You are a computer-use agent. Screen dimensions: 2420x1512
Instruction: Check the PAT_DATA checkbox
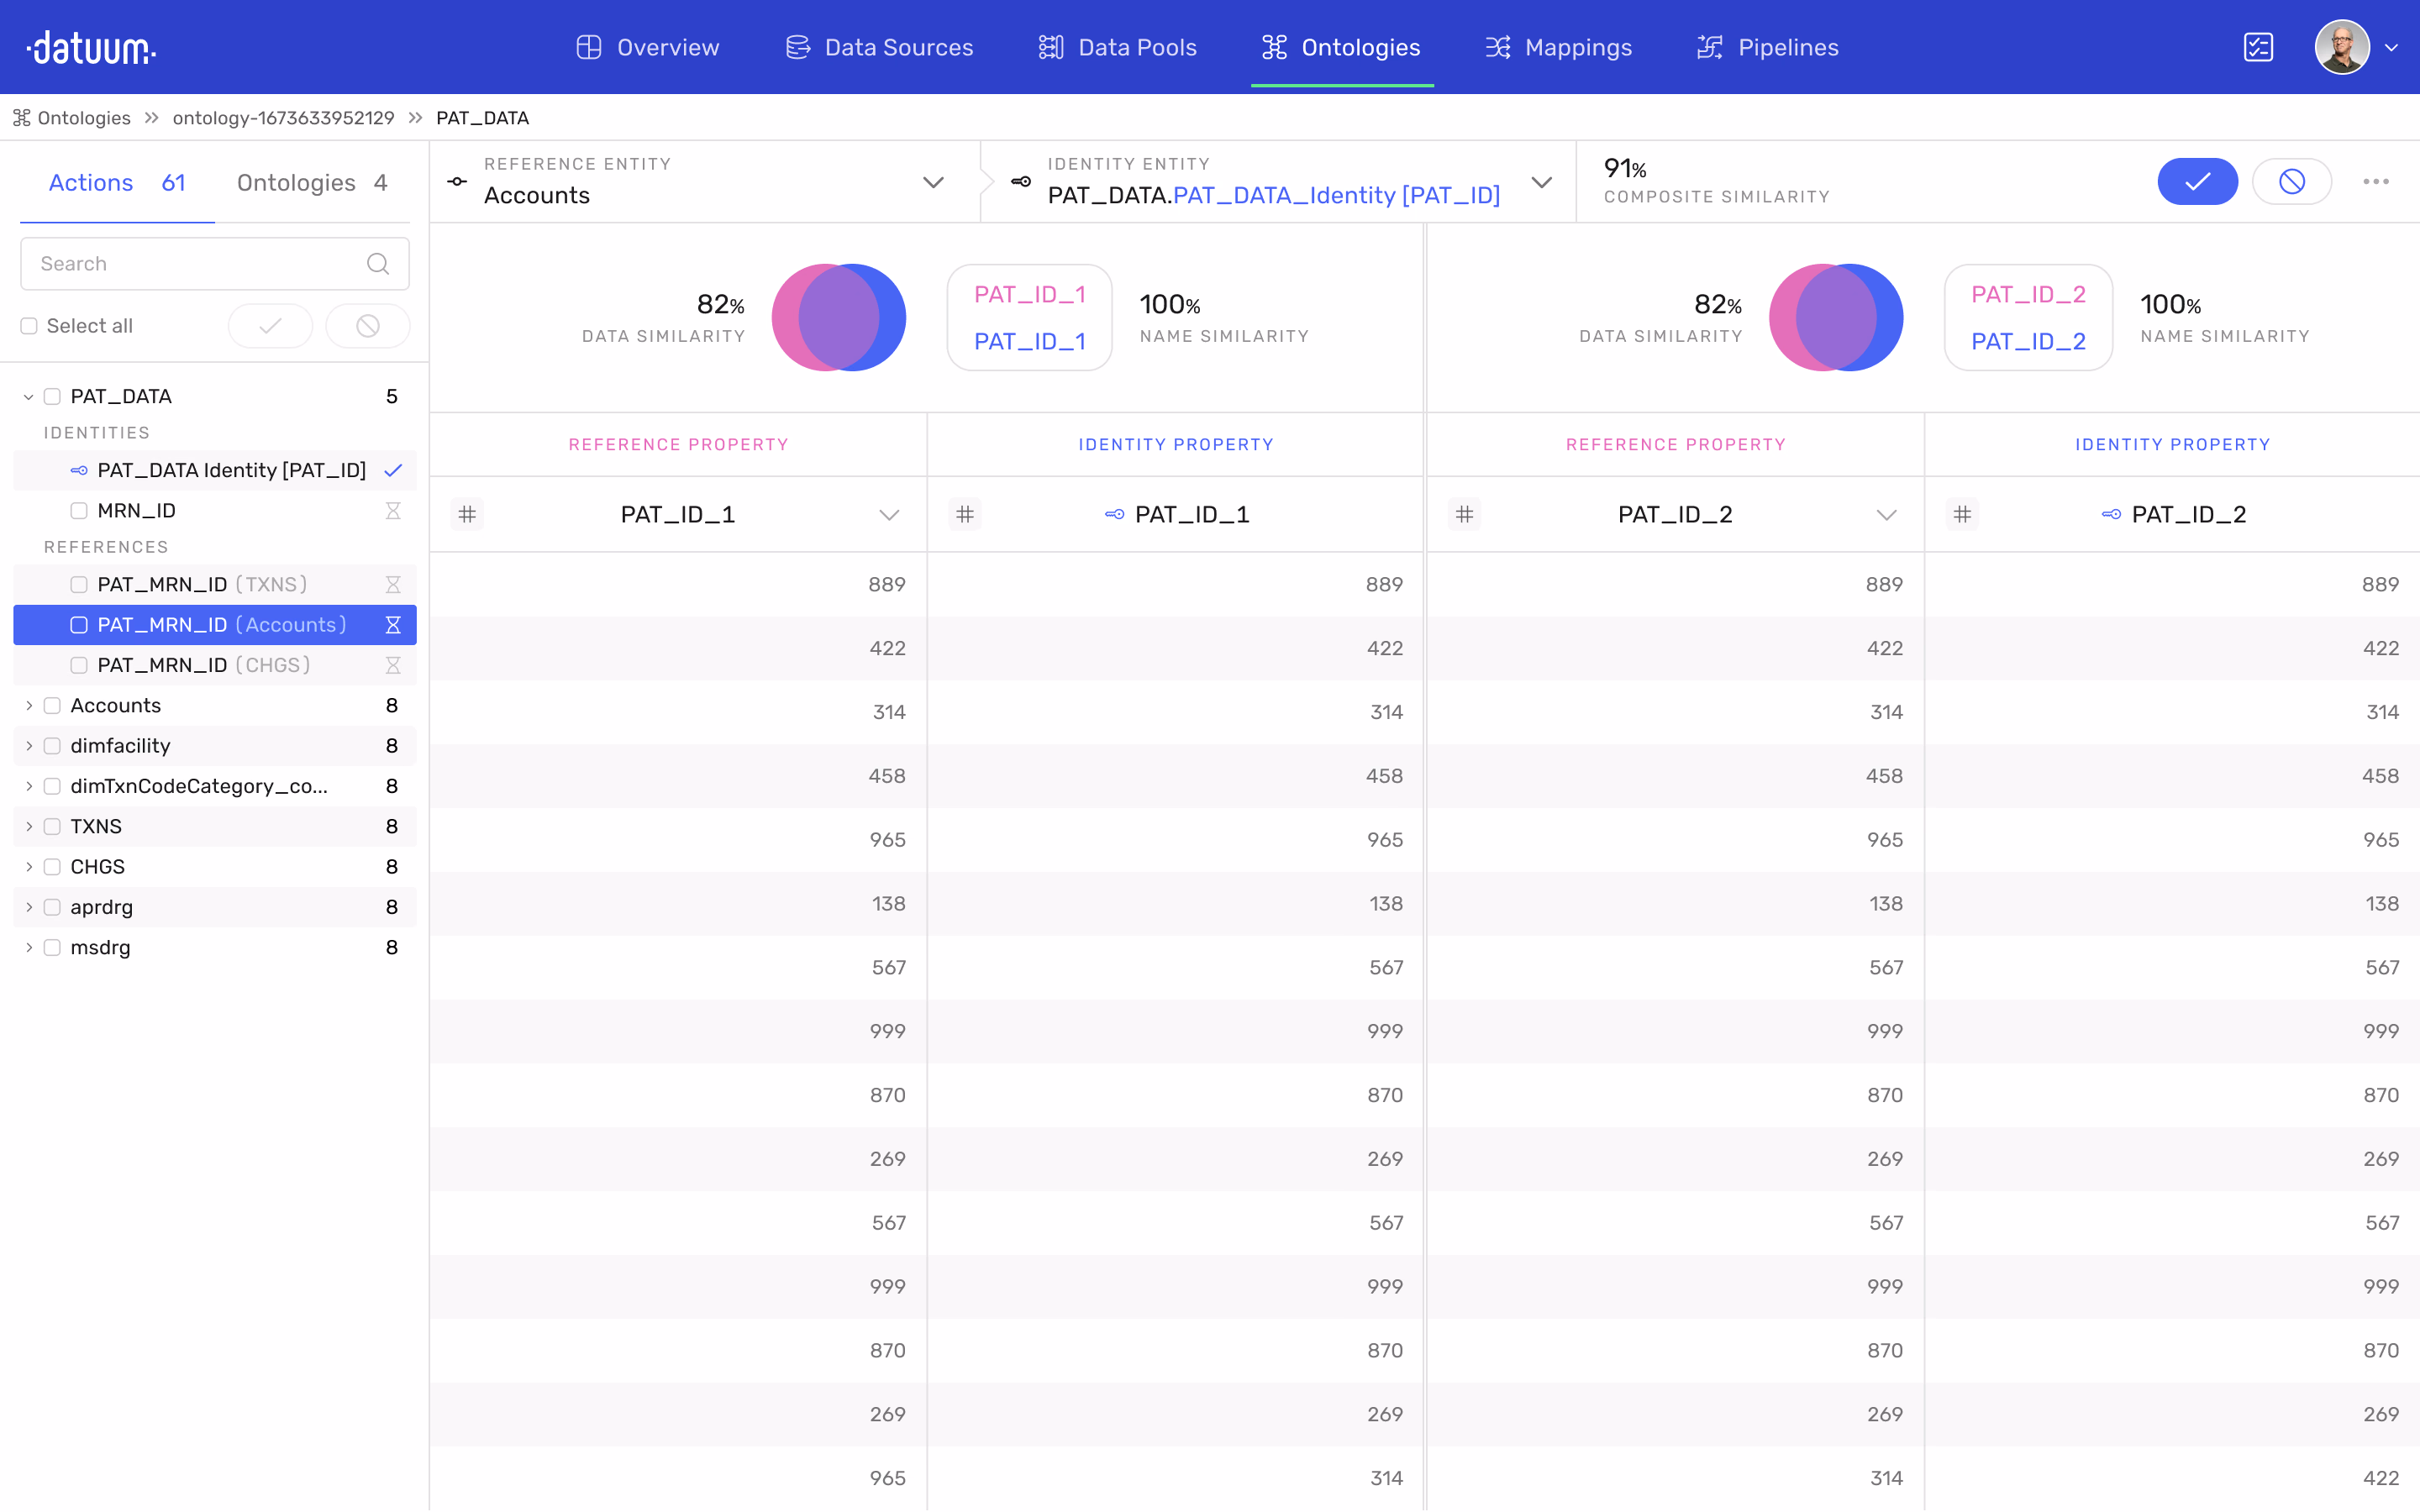click(x=53, y=396)
